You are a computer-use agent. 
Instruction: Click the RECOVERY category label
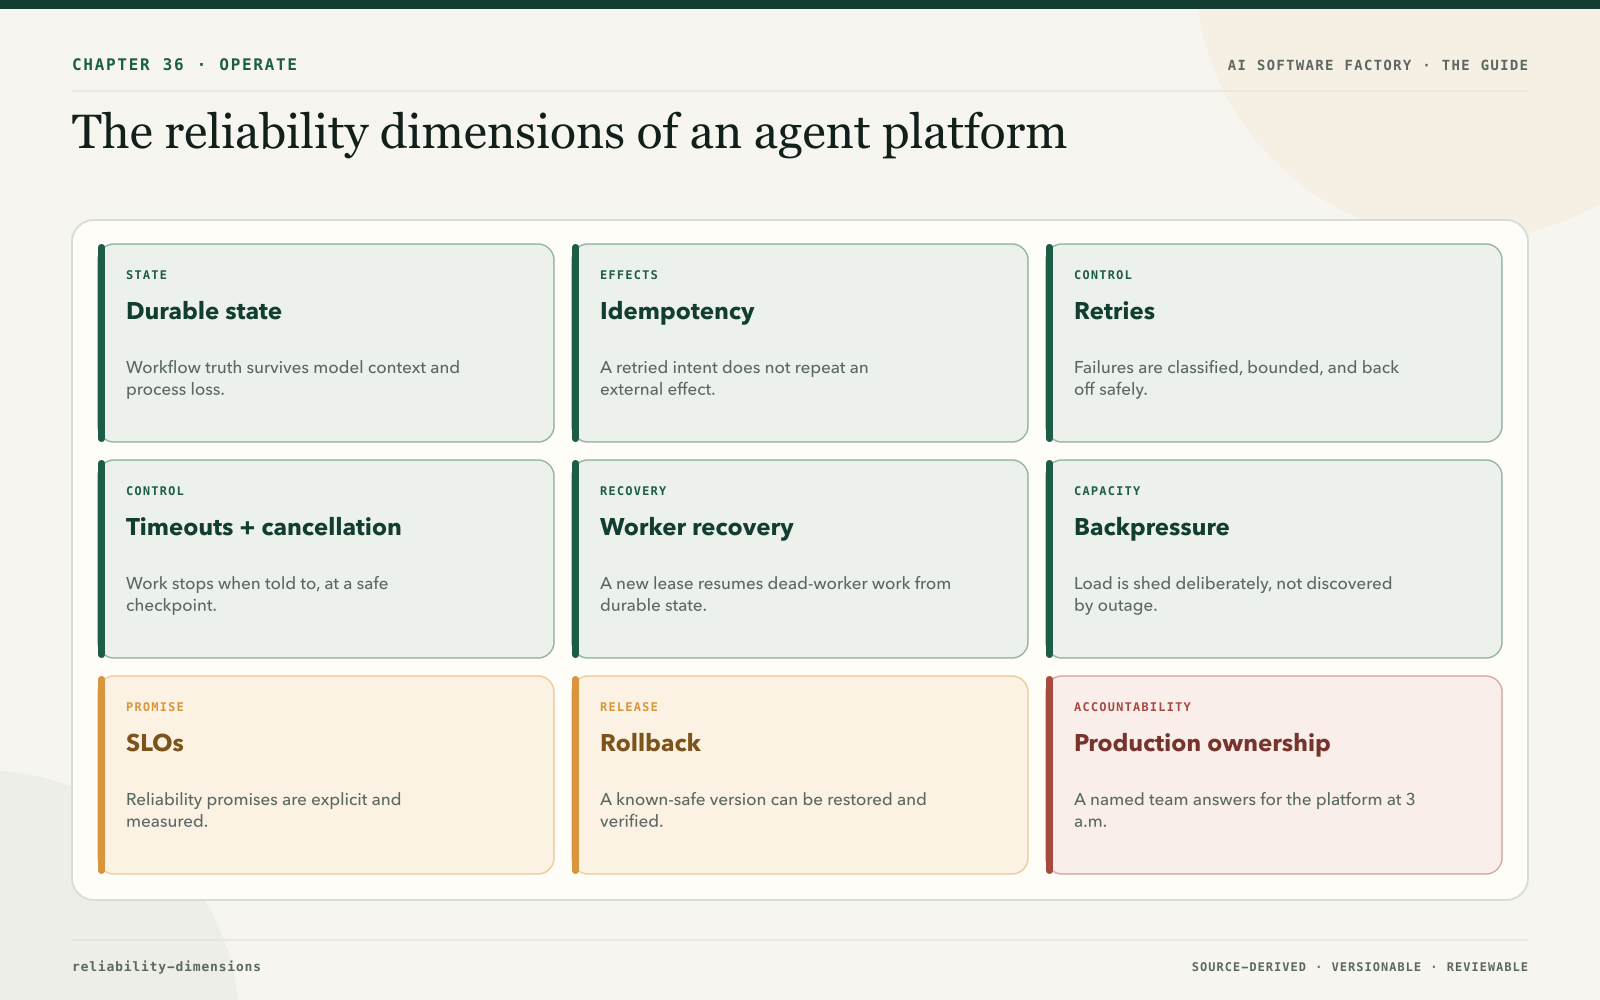633,491
